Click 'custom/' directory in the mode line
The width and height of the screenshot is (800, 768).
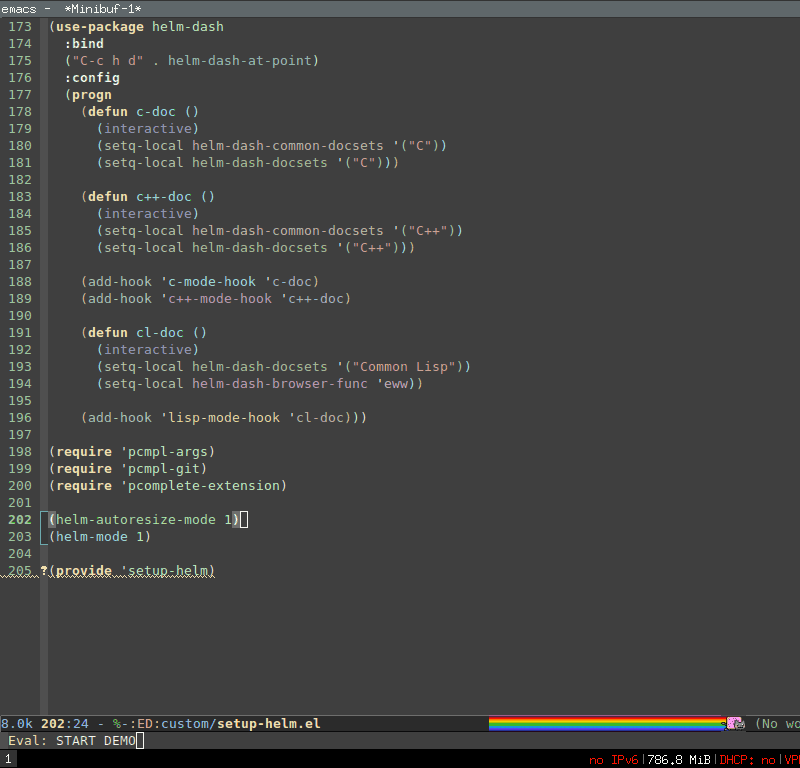188,724
